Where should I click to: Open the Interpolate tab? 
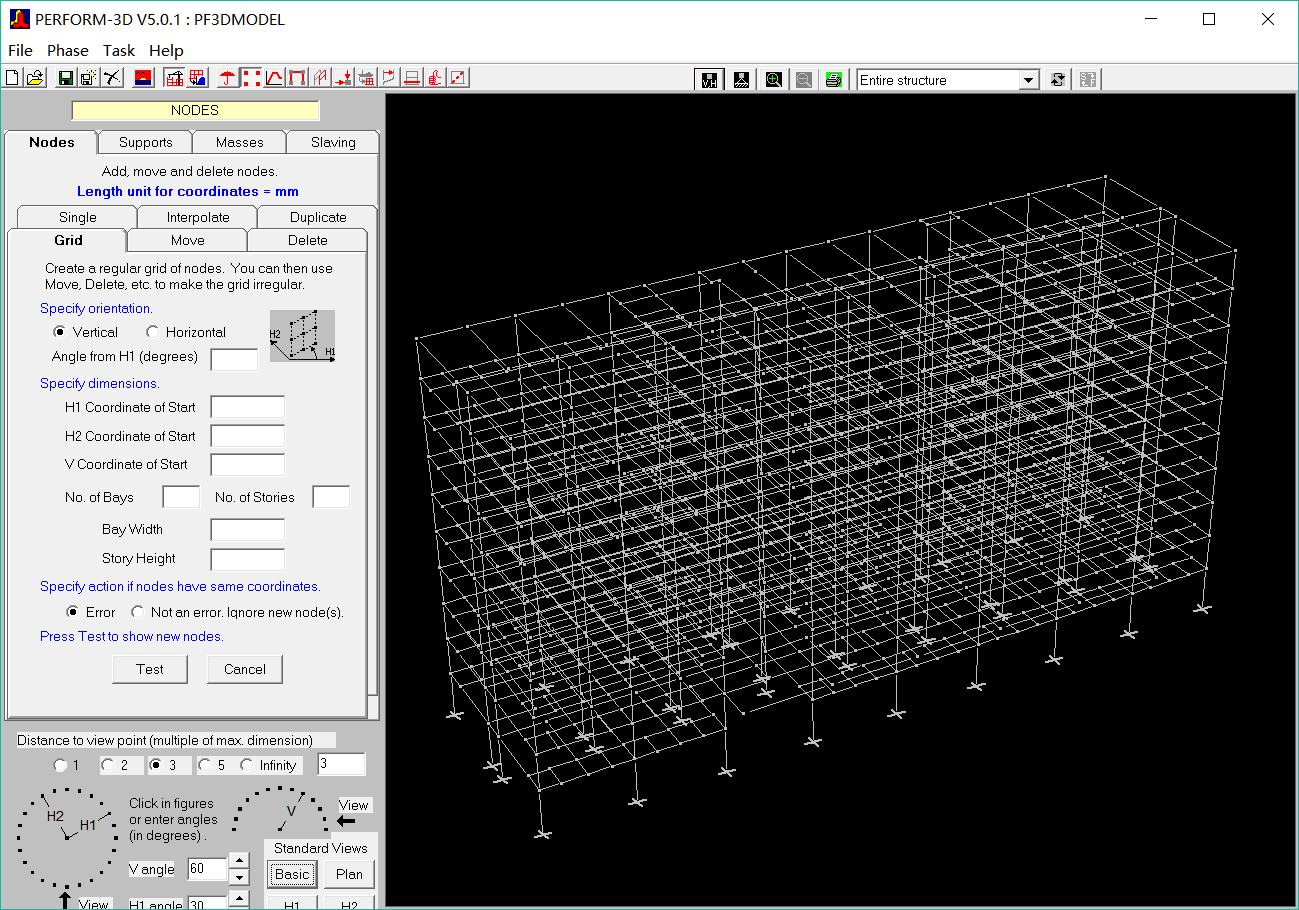198,217
